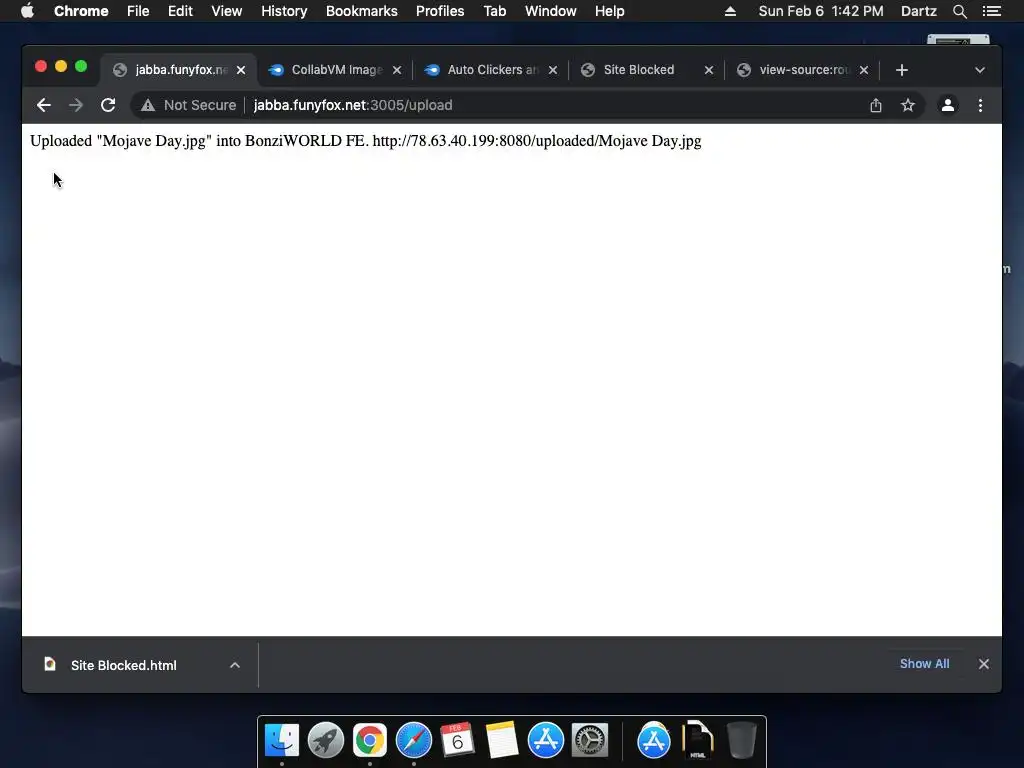Screen dimensions: 1024x768
Task: Open Calendar from the Dock
Action: coord(457,740)
